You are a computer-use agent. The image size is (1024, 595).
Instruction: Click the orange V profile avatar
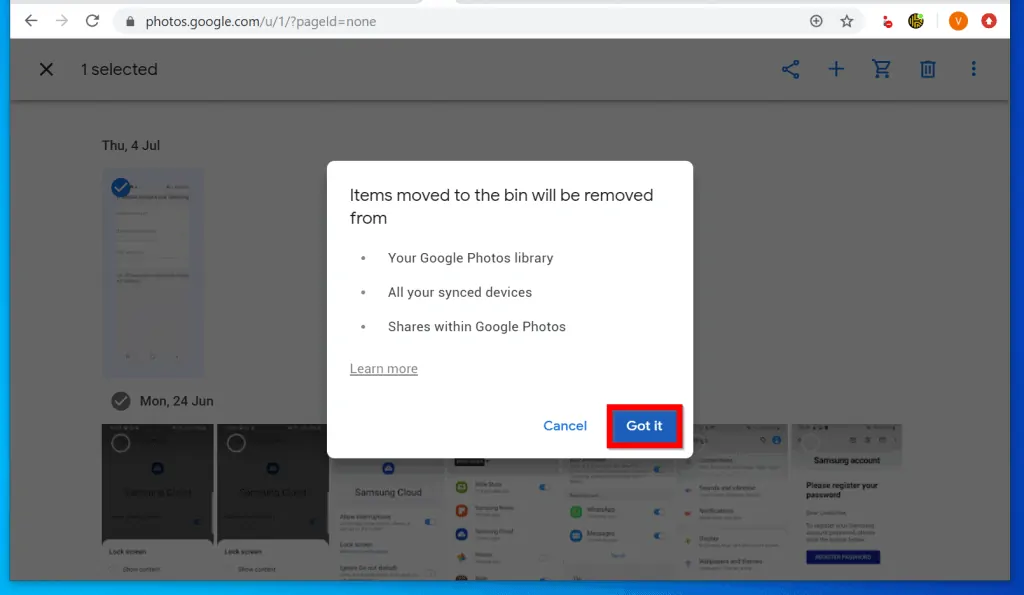pos(958,21)
